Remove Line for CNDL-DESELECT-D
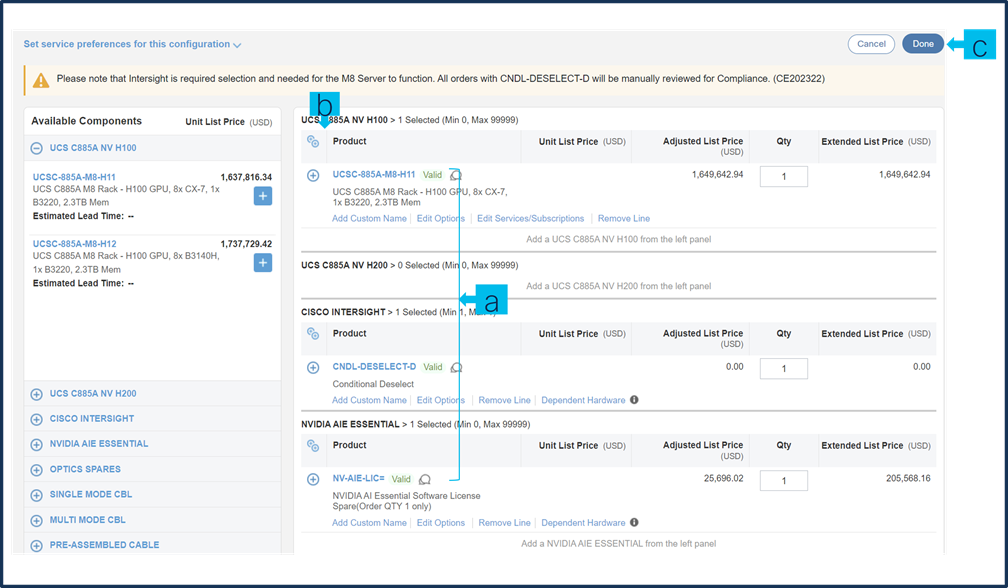Viewport: 1008px width, 588px height. (504, 400)
